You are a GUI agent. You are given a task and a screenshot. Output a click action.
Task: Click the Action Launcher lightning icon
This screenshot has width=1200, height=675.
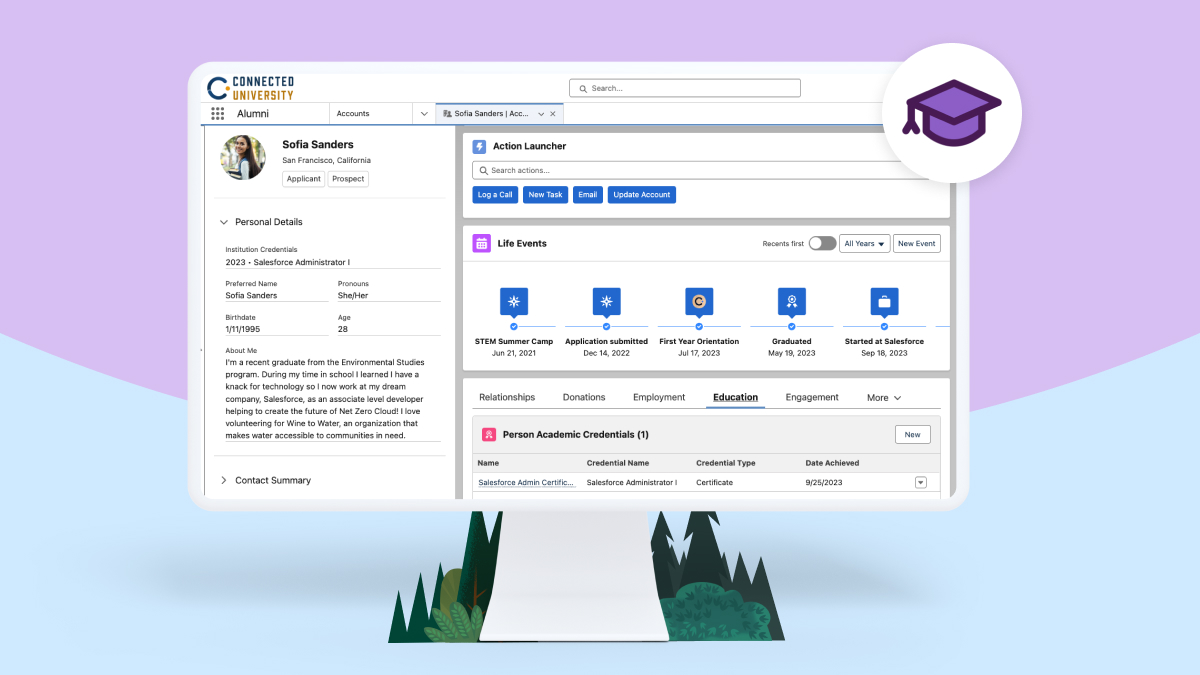coord(480,146)
